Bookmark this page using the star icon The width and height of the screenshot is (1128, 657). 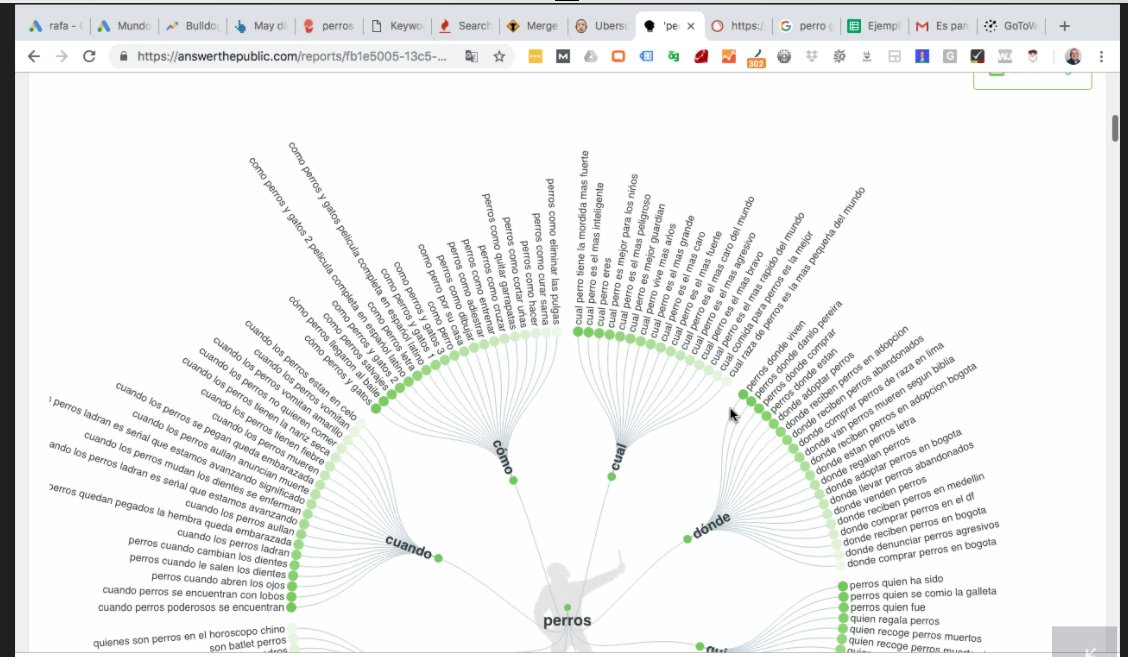pyautogui.click(x=497, y=58)
